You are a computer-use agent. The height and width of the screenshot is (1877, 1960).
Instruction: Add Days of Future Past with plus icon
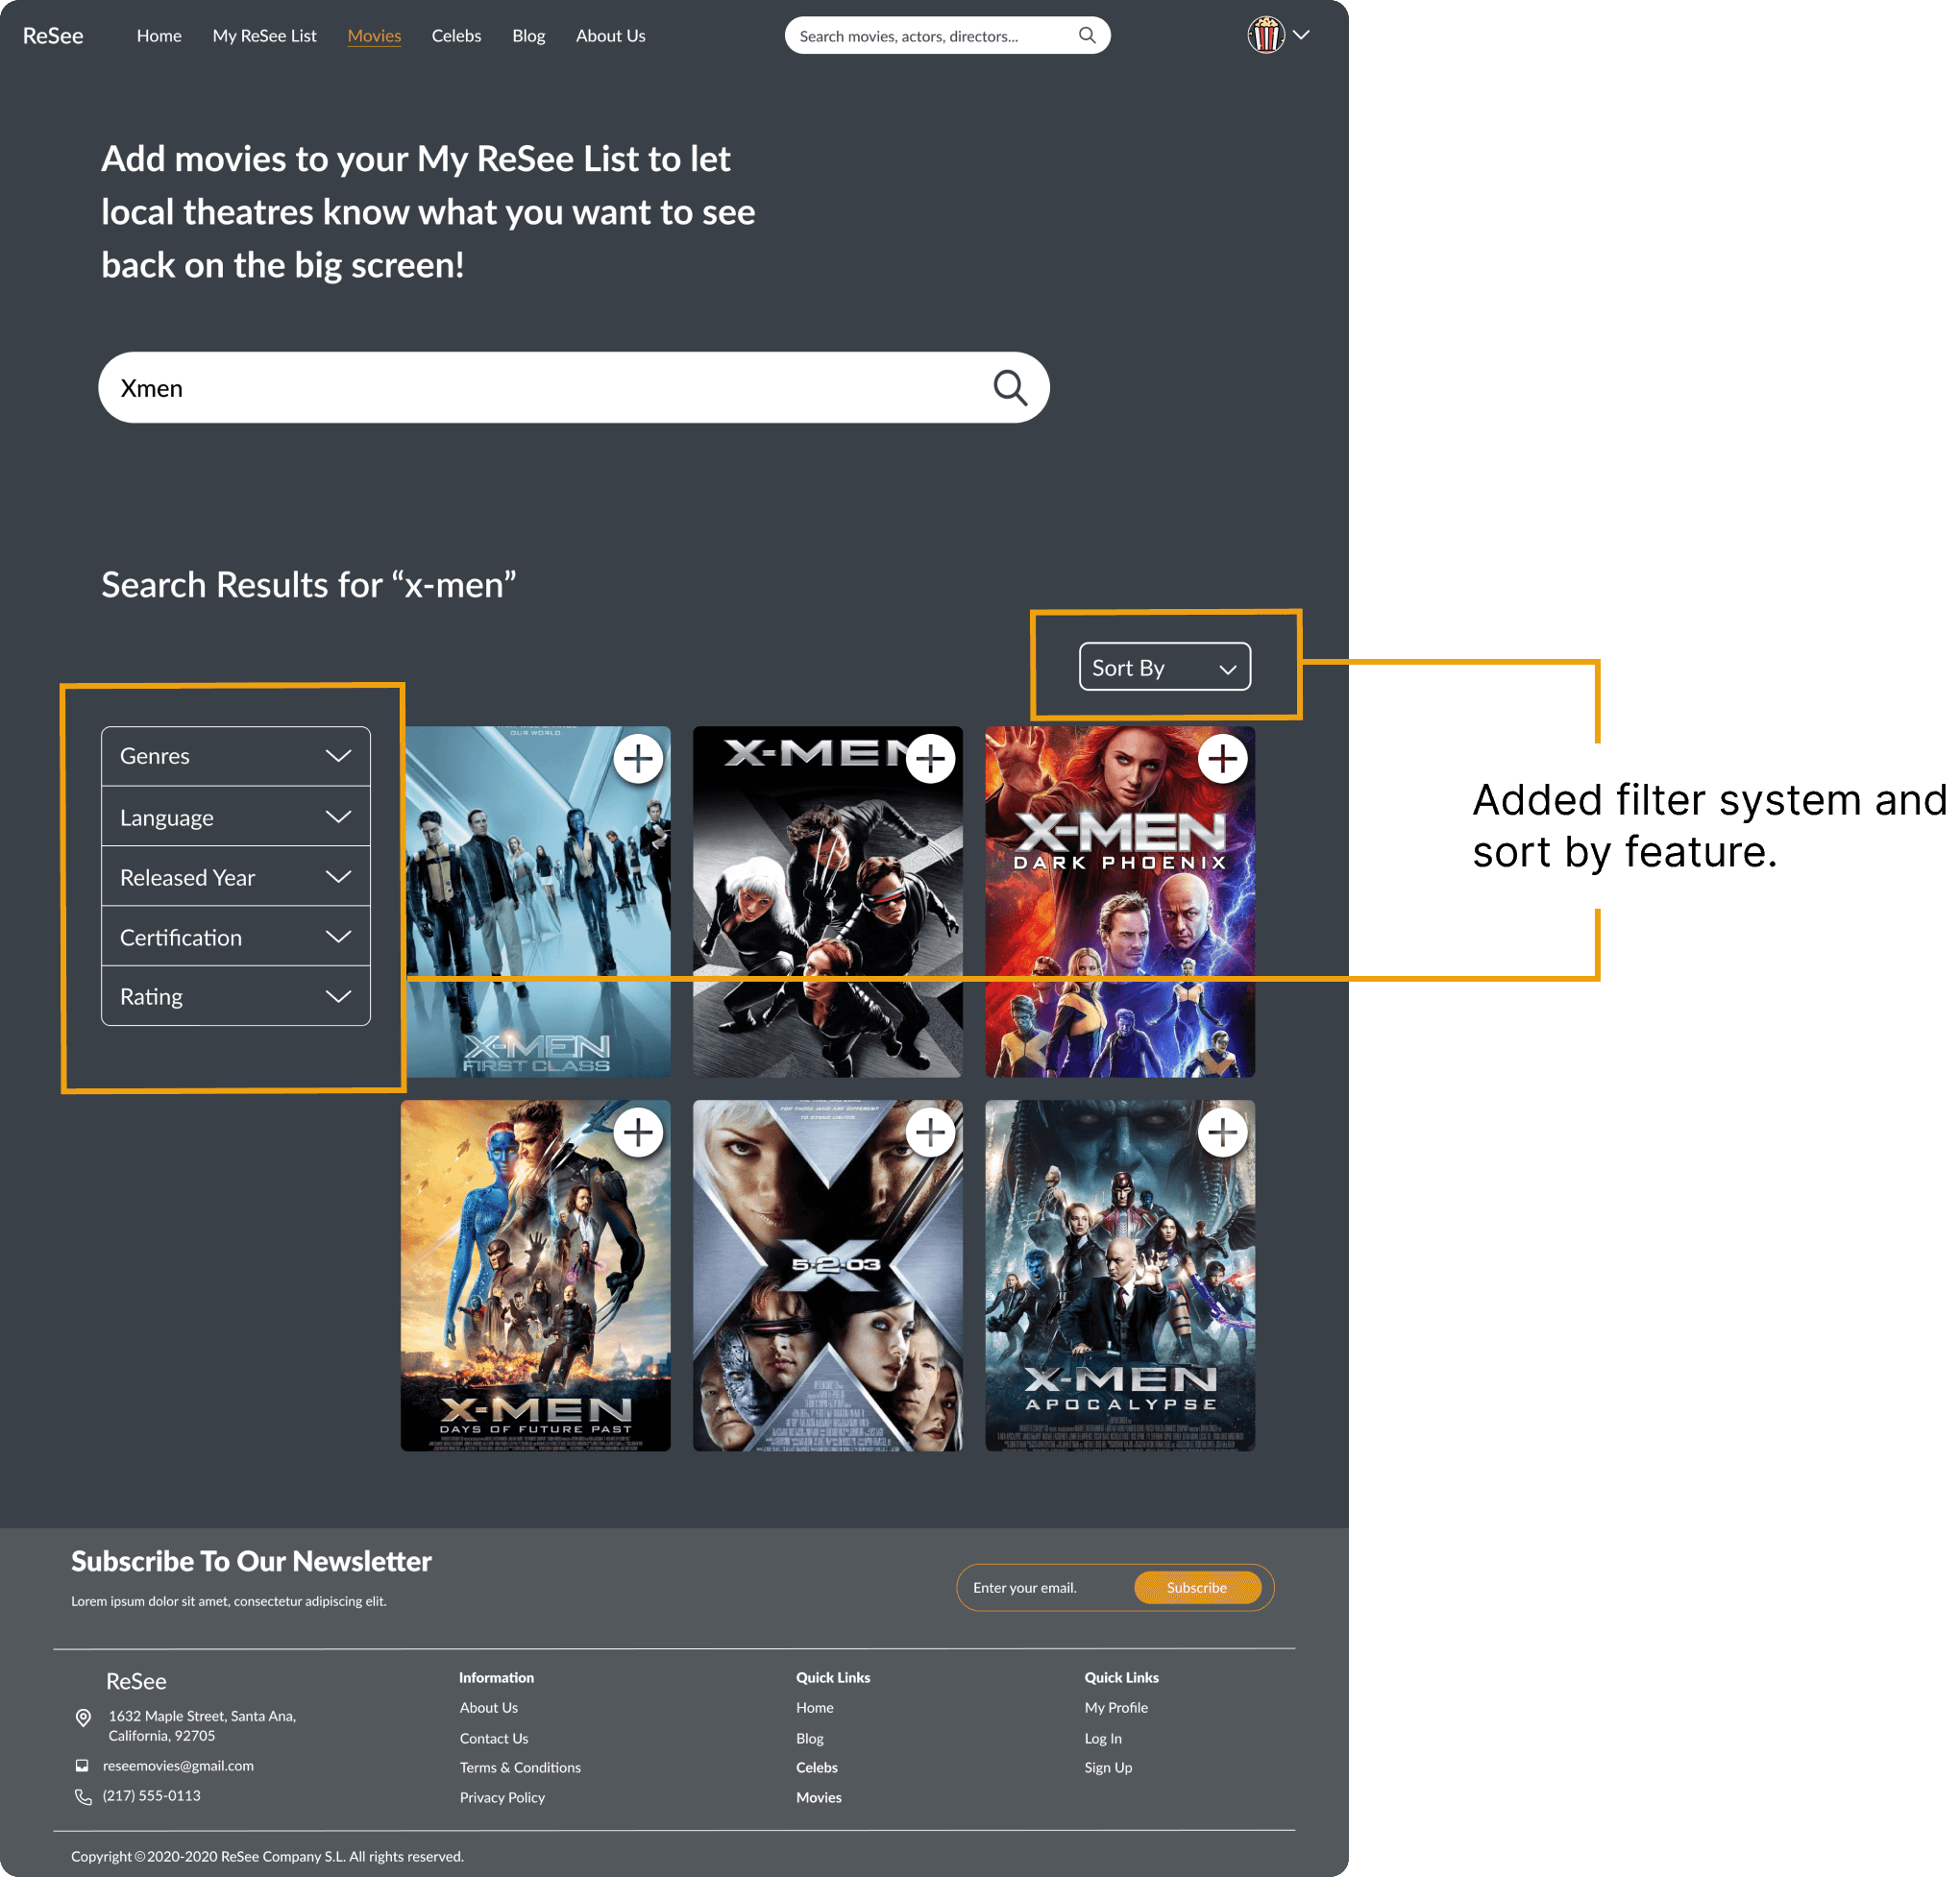click(x=638, y=1133)
